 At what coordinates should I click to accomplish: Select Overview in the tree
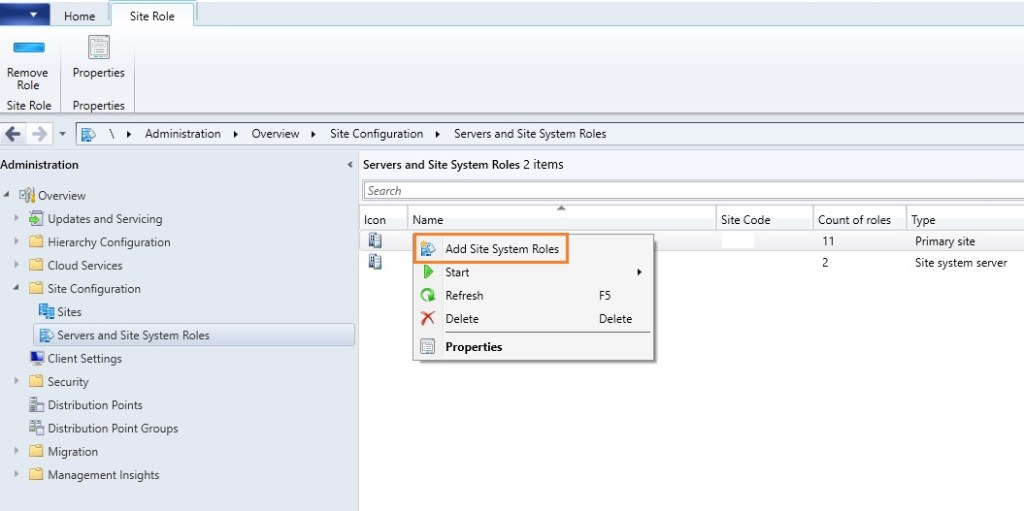[x=61, y=195]
